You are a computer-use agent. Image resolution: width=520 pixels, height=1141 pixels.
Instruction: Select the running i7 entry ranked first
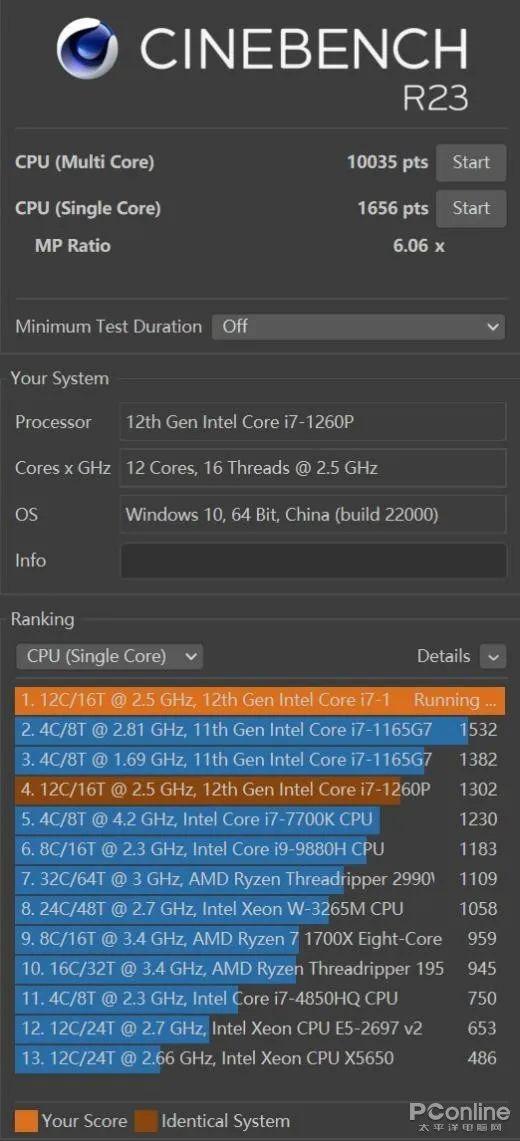click(x=260, y=700)
